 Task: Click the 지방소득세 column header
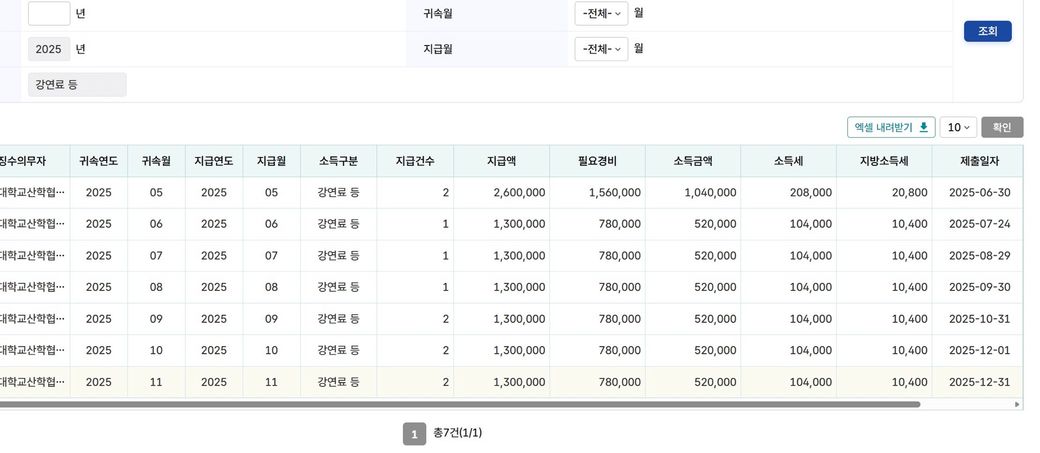(884, 161)
